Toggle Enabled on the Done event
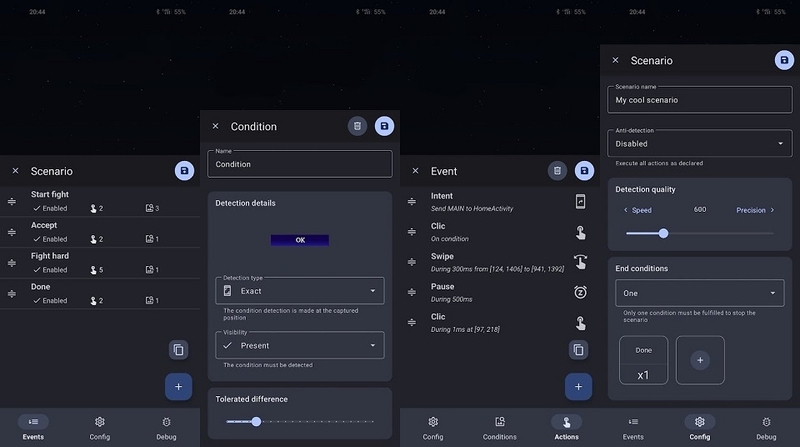This screenshot has height=447, width=800. [x=50, y=301]
